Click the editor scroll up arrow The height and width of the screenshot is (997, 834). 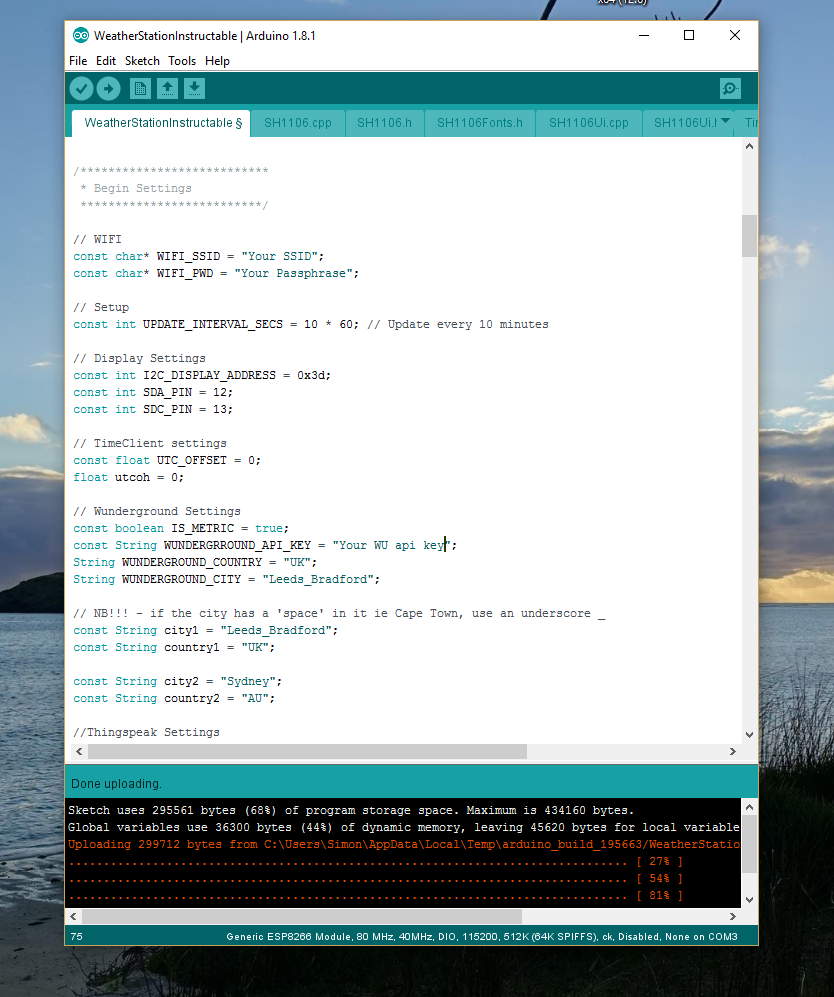pos(749,146)
